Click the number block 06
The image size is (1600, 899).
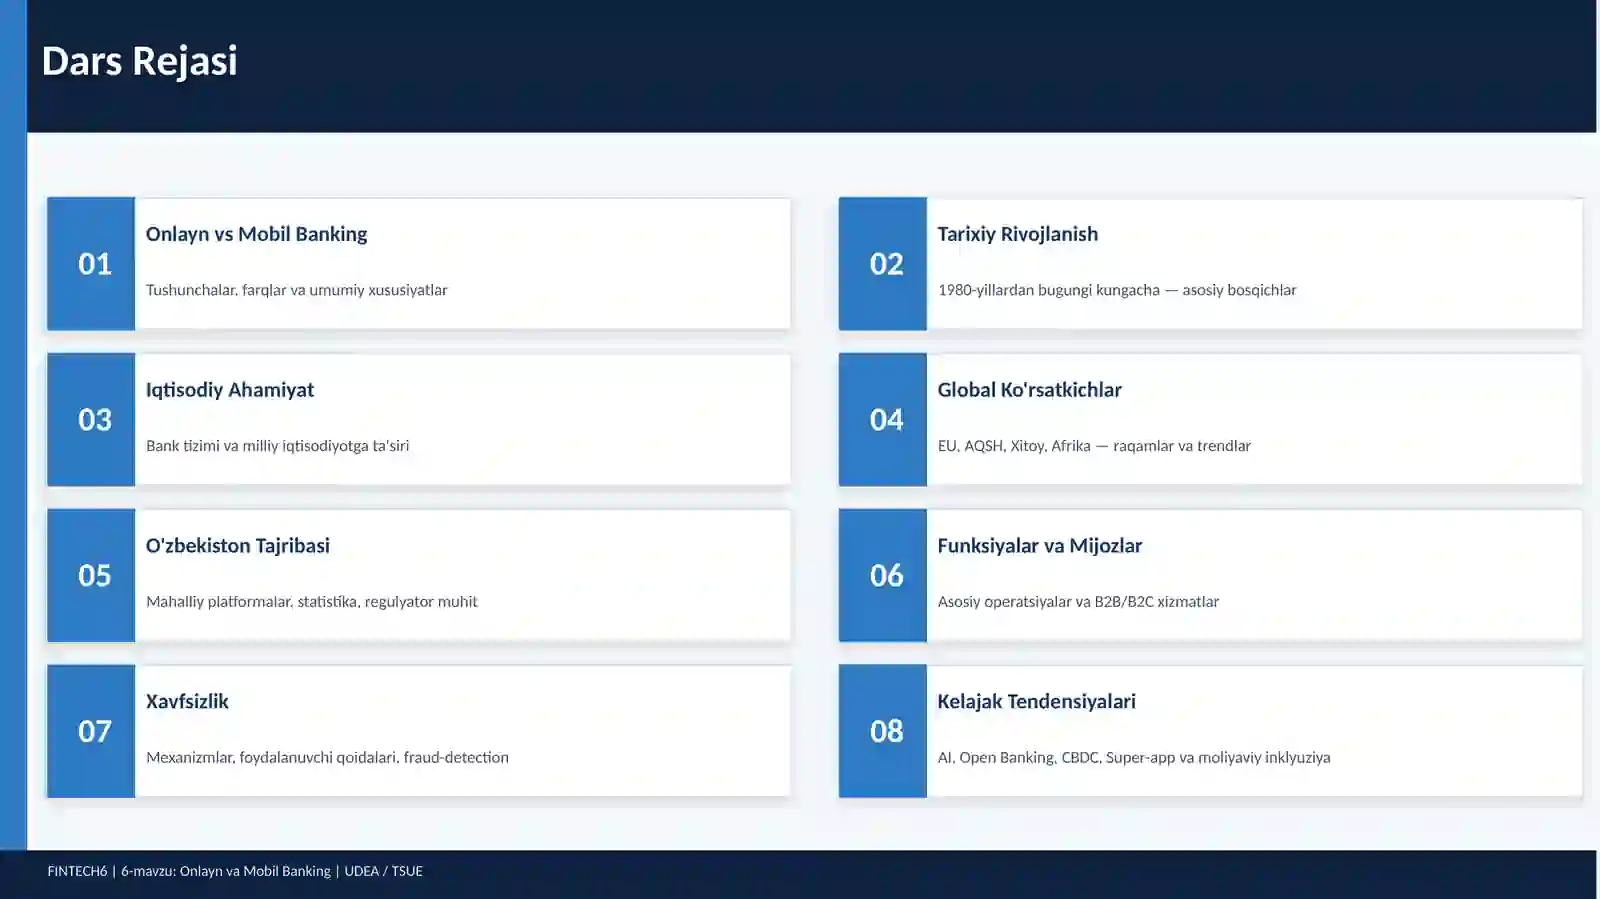[x=883, y=576]
